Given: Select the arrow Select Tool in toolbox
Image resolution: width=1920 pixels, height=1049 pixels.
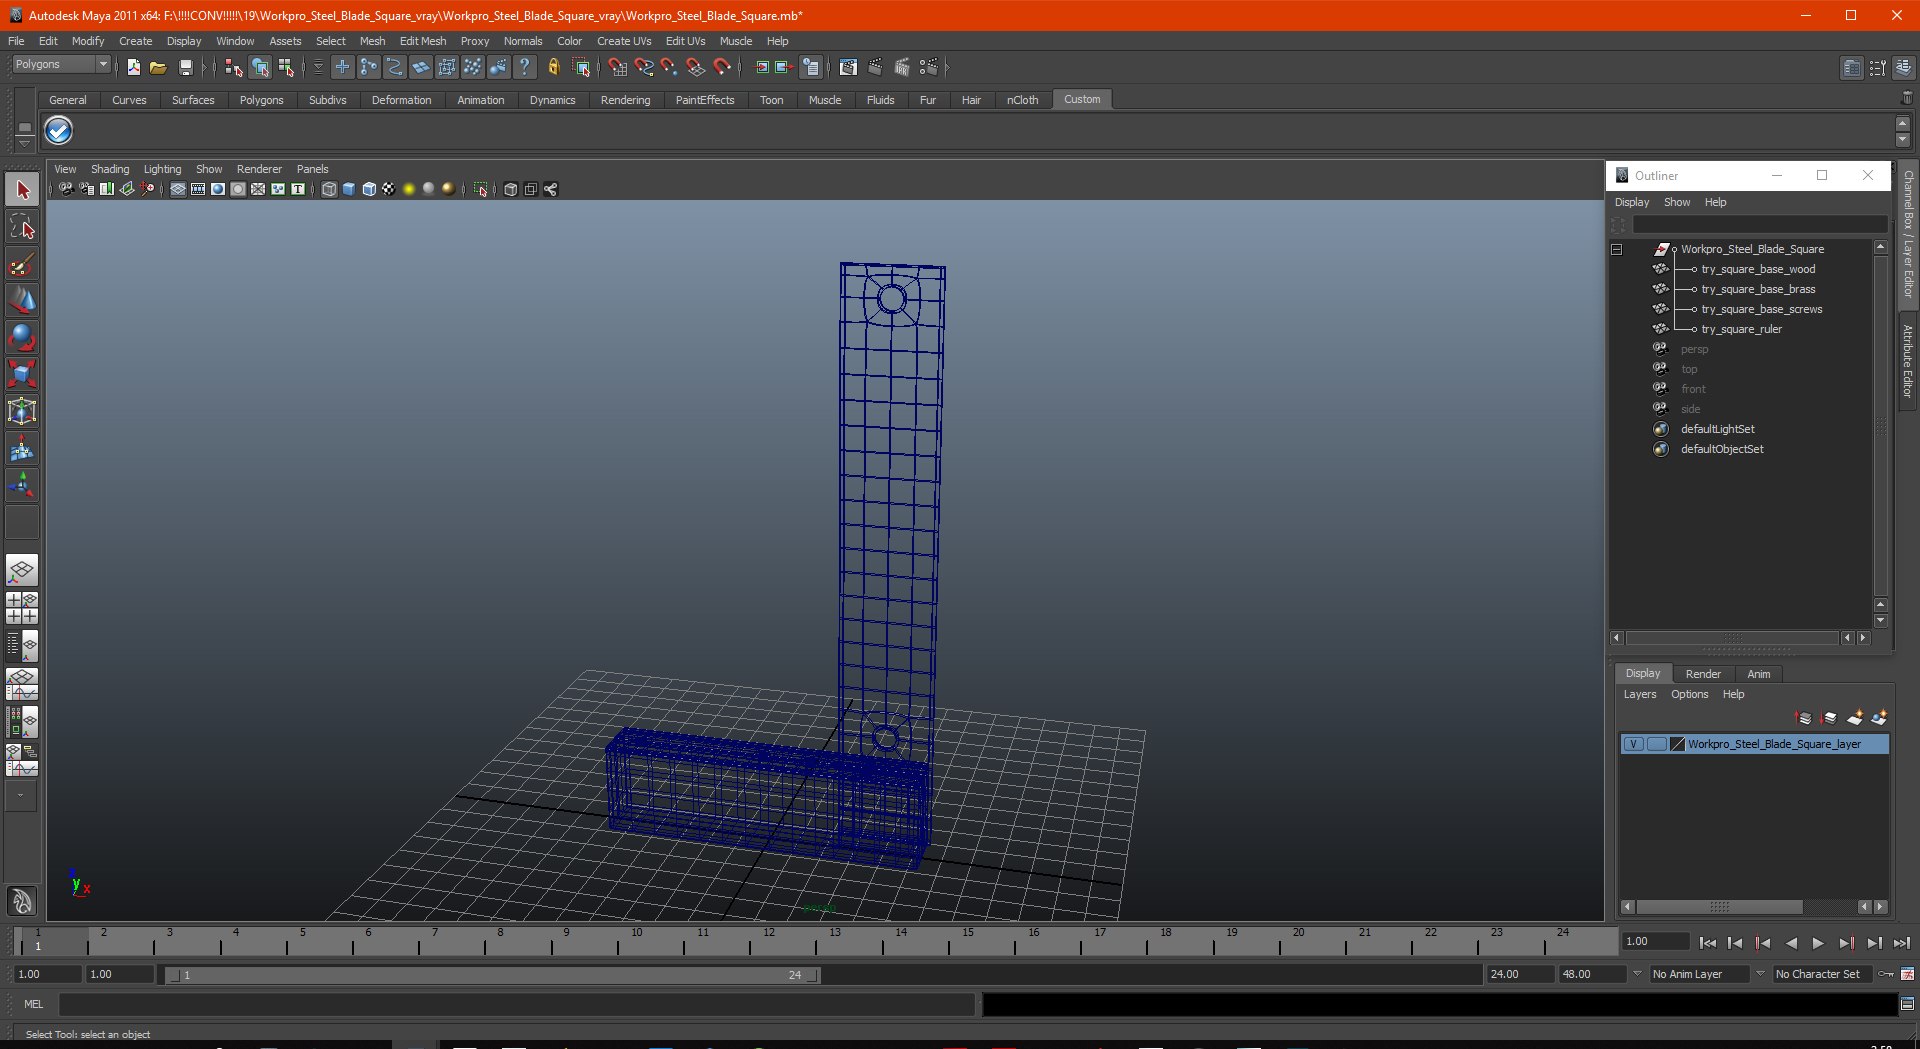Looking at the screenshot, I should [22, 190].
